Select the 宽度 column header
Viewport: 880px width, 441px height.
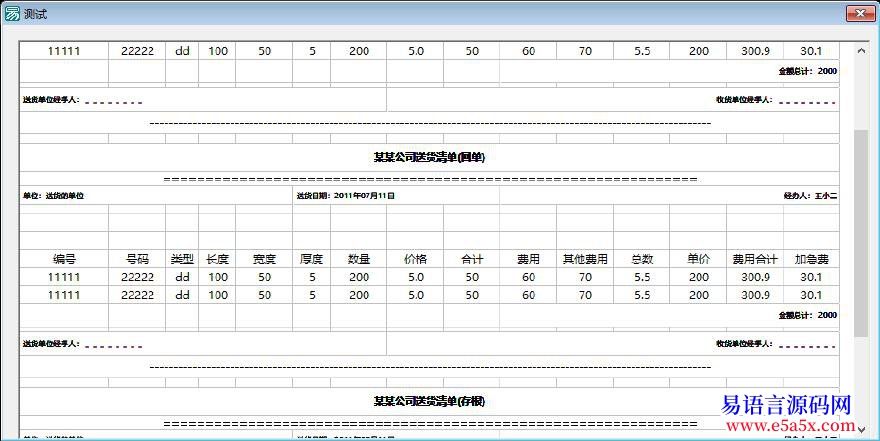(264, 259)
